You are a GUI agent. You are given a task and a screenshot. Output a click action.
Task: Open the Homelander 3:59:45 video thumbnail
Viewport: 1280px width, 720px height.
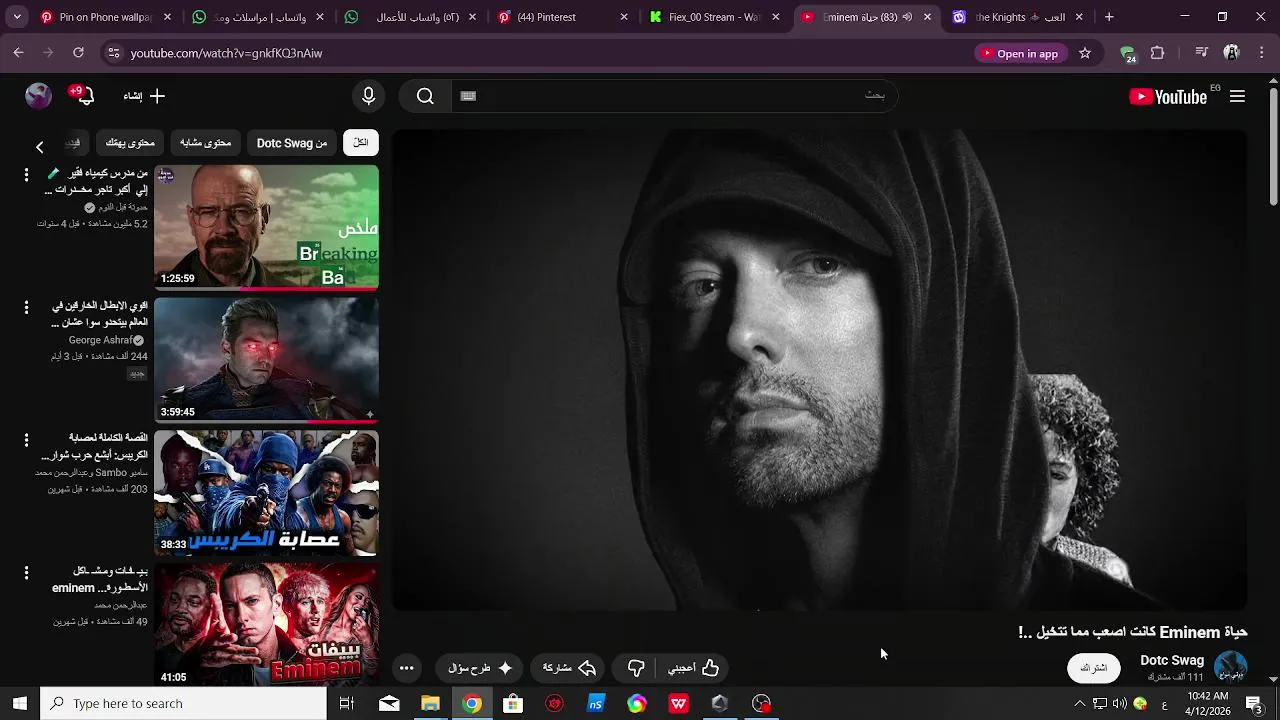pyautogui.click(x=266, y=361)
